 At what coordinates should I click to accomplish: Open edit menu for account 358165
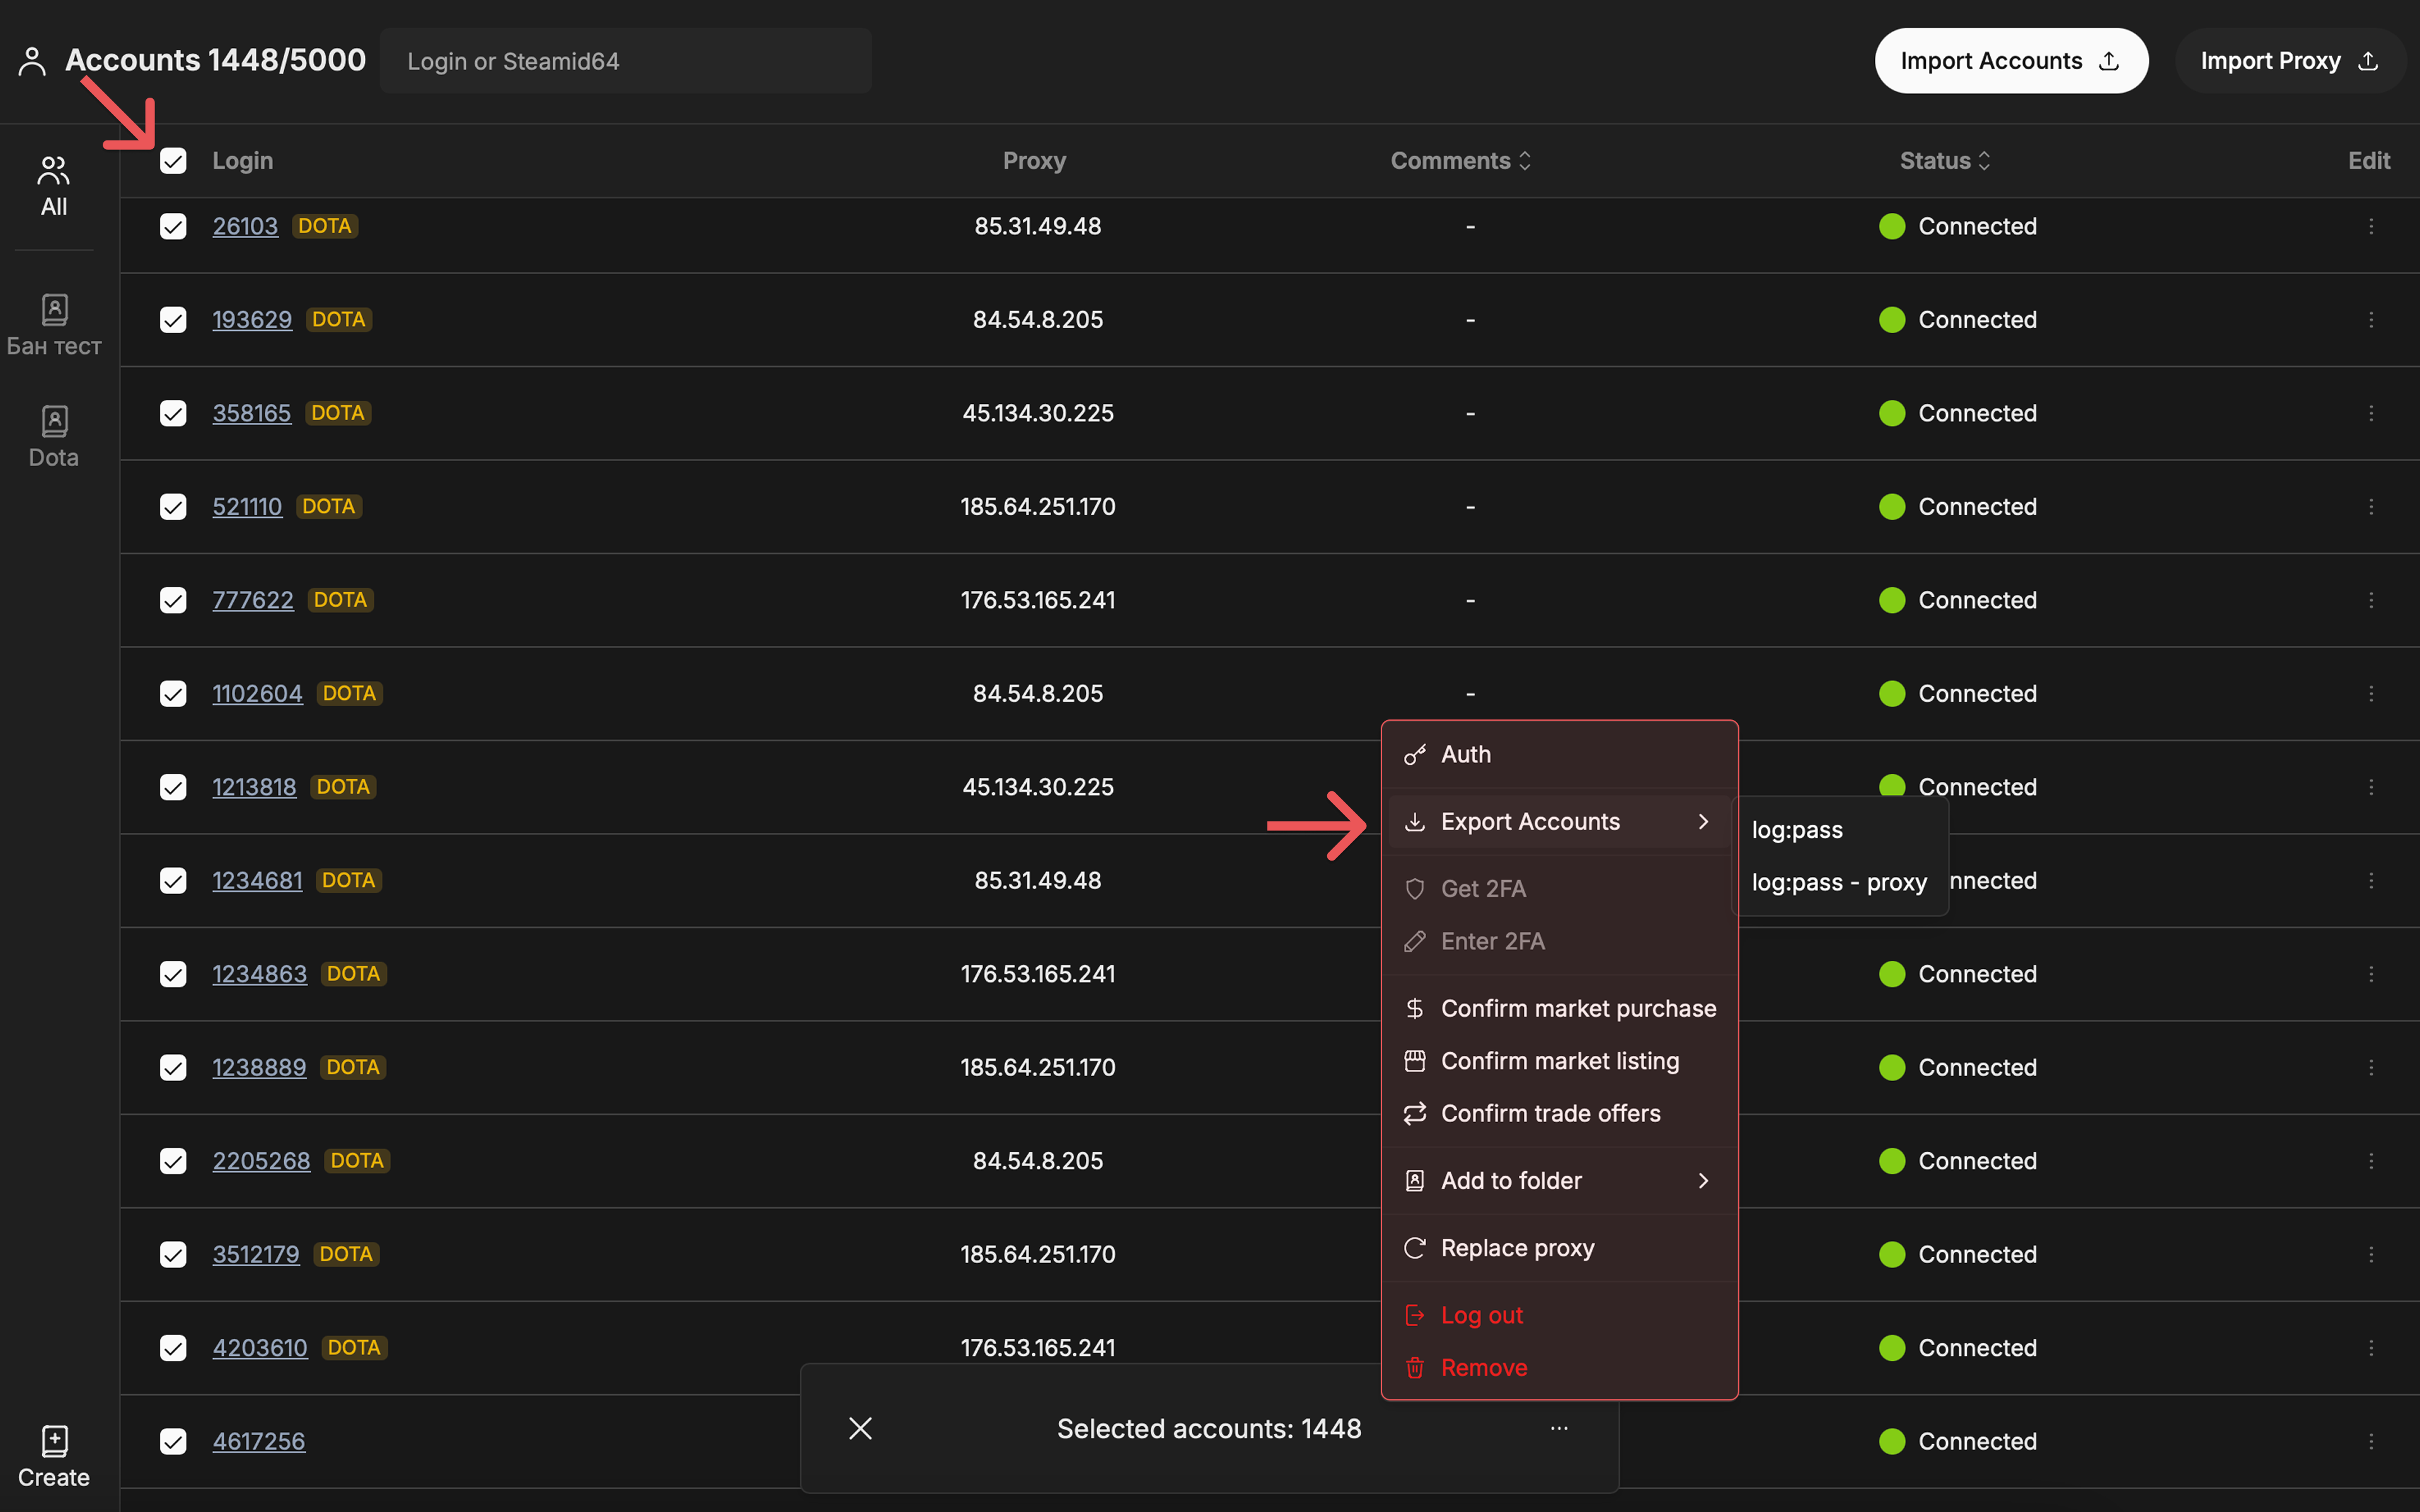point(2371,413)
